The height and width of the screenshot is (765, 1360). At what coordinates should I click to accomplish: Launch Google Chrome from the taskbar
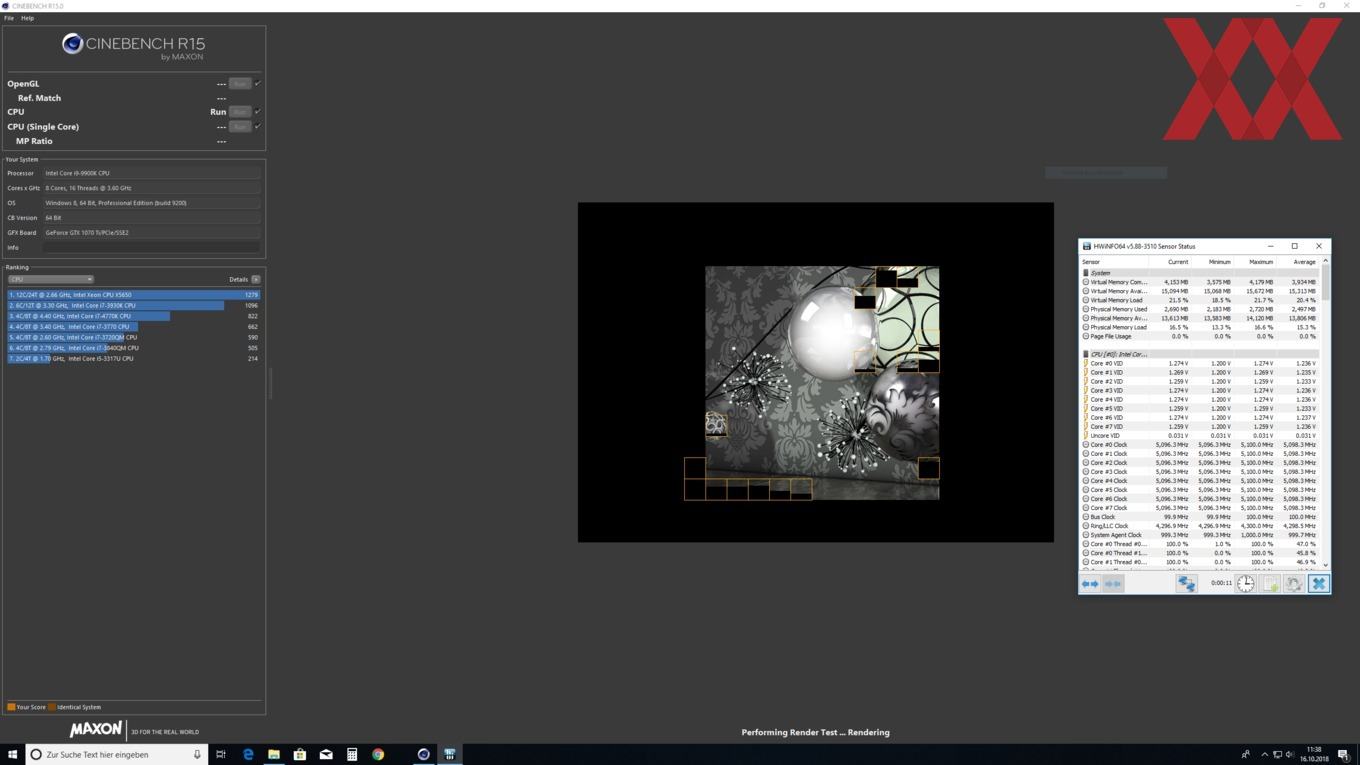[x=378, y=754]
